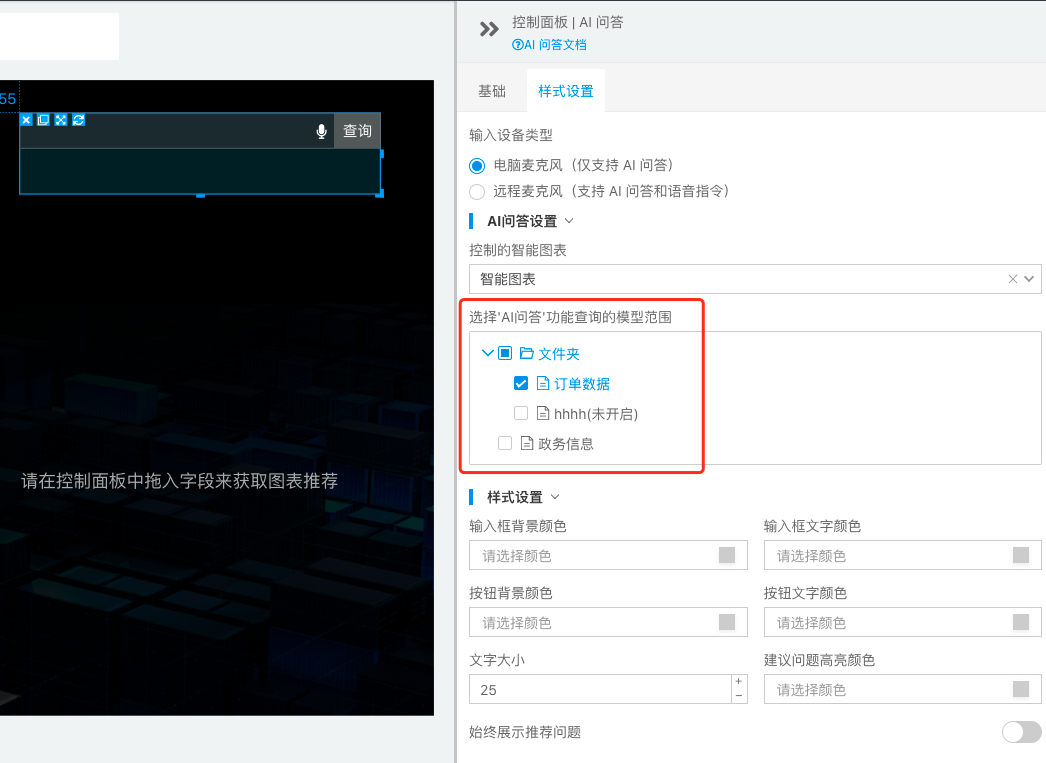Click the 输入框文字颜色 input field

(x=903, y=555)
